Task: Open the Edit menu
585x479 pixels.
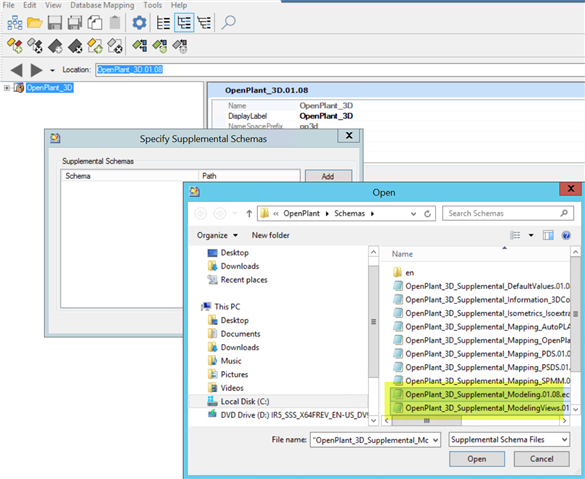Action: pyautogui.click(x=30, y=5)
